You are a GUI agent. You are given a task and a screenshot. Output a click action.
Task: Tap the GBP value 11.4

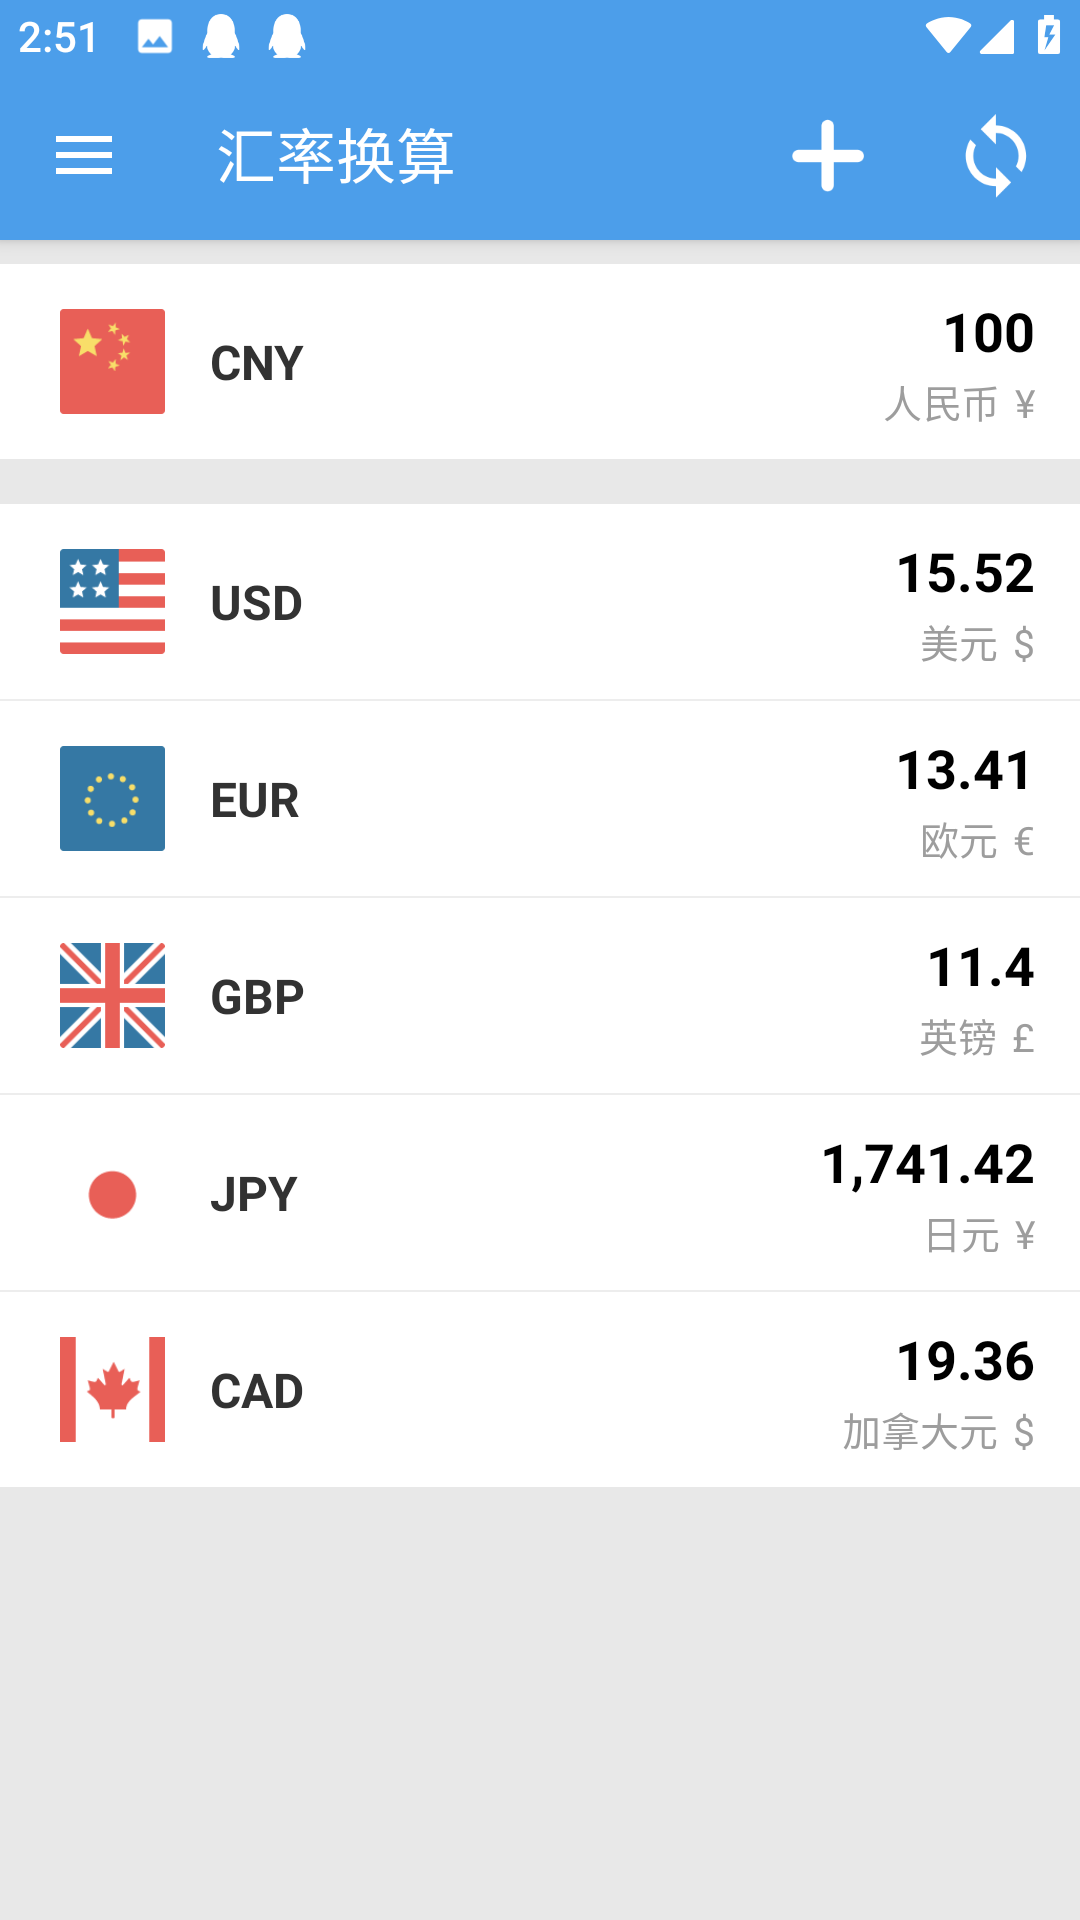pyautogui.click(x=980, y=967)
